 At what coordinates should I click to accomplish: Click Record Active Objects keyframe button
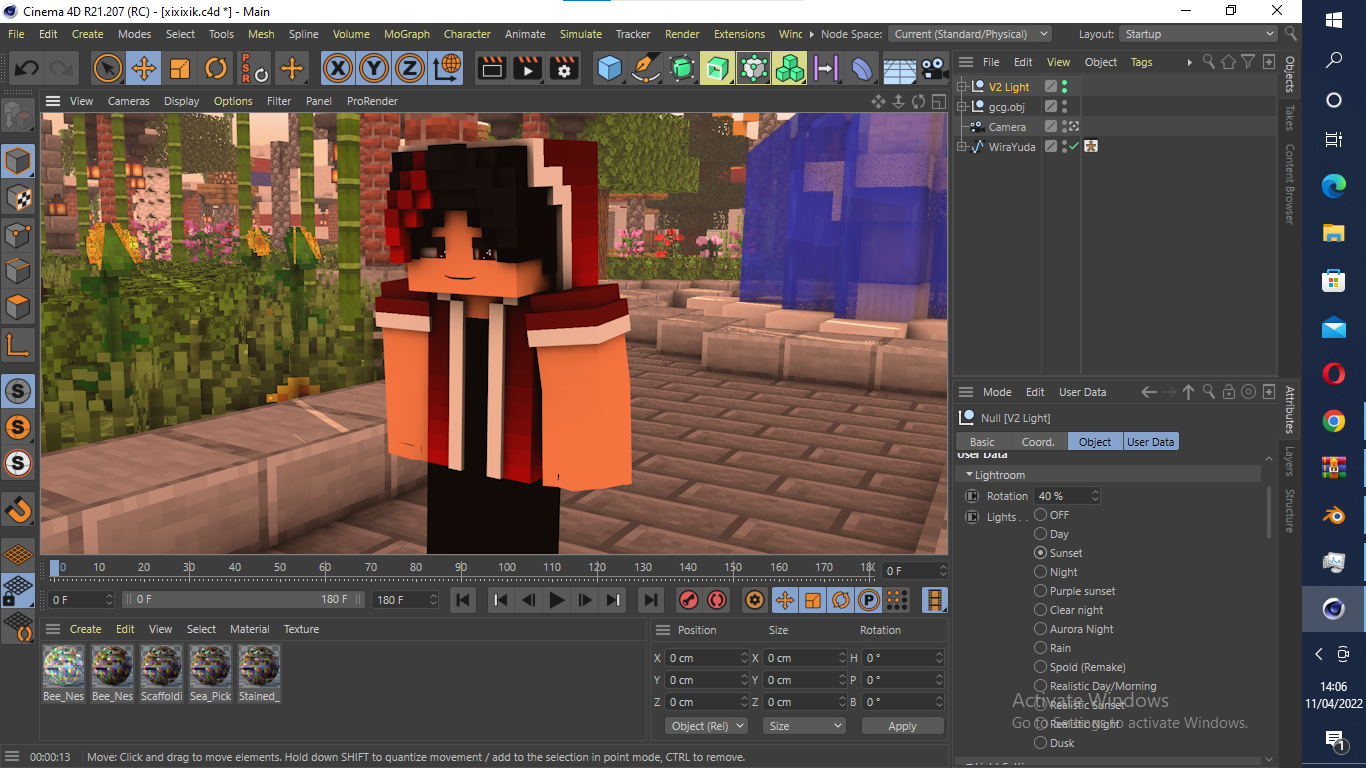point(688,600)
